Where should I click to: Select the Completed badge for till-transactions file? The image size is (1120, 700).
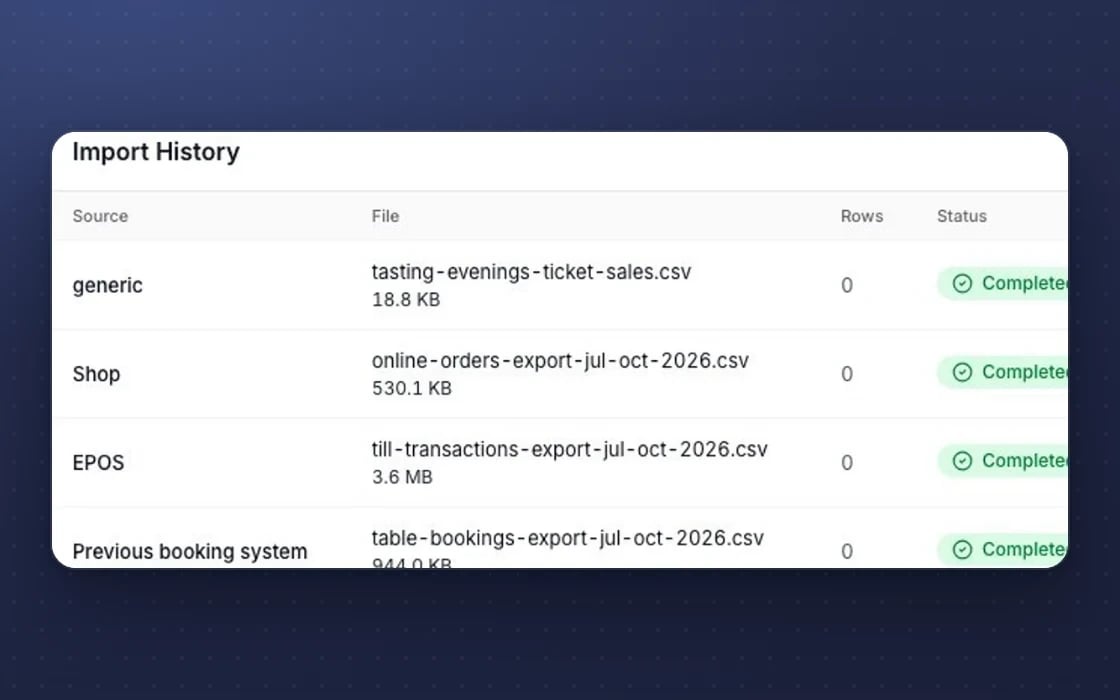pyautogui.click(x=1003, y=461)
